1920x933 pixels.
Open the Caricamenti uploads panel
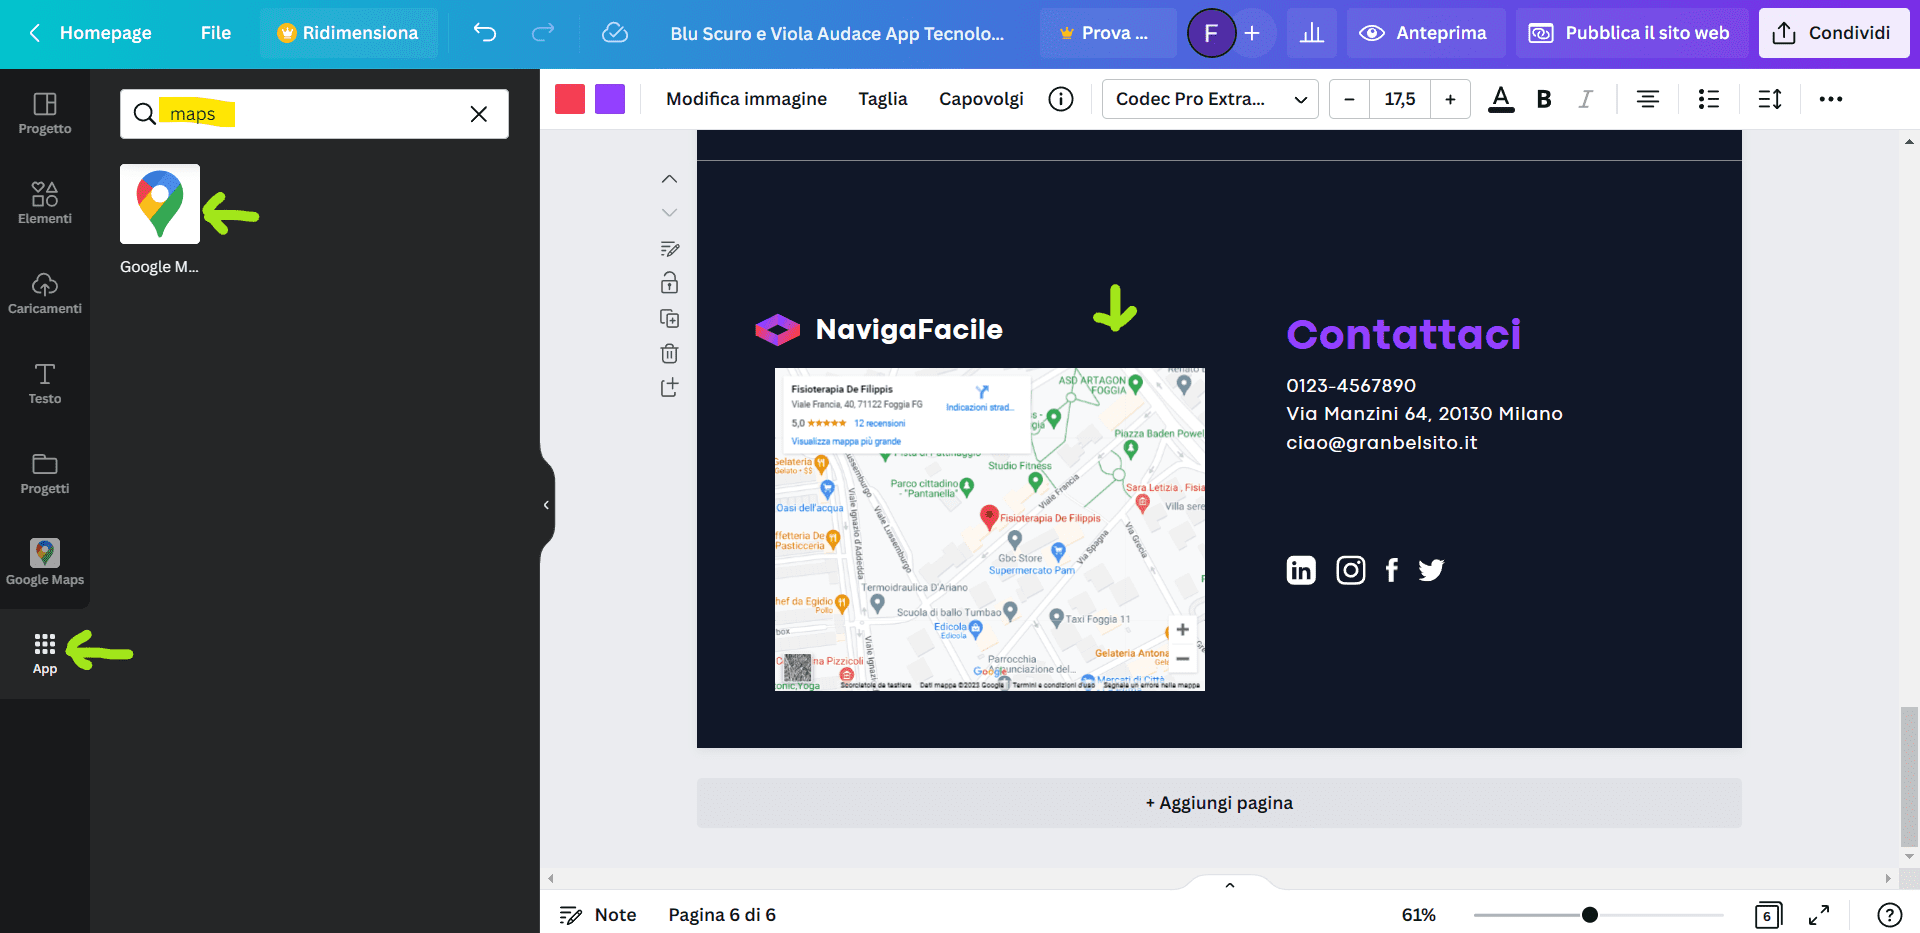45,294
